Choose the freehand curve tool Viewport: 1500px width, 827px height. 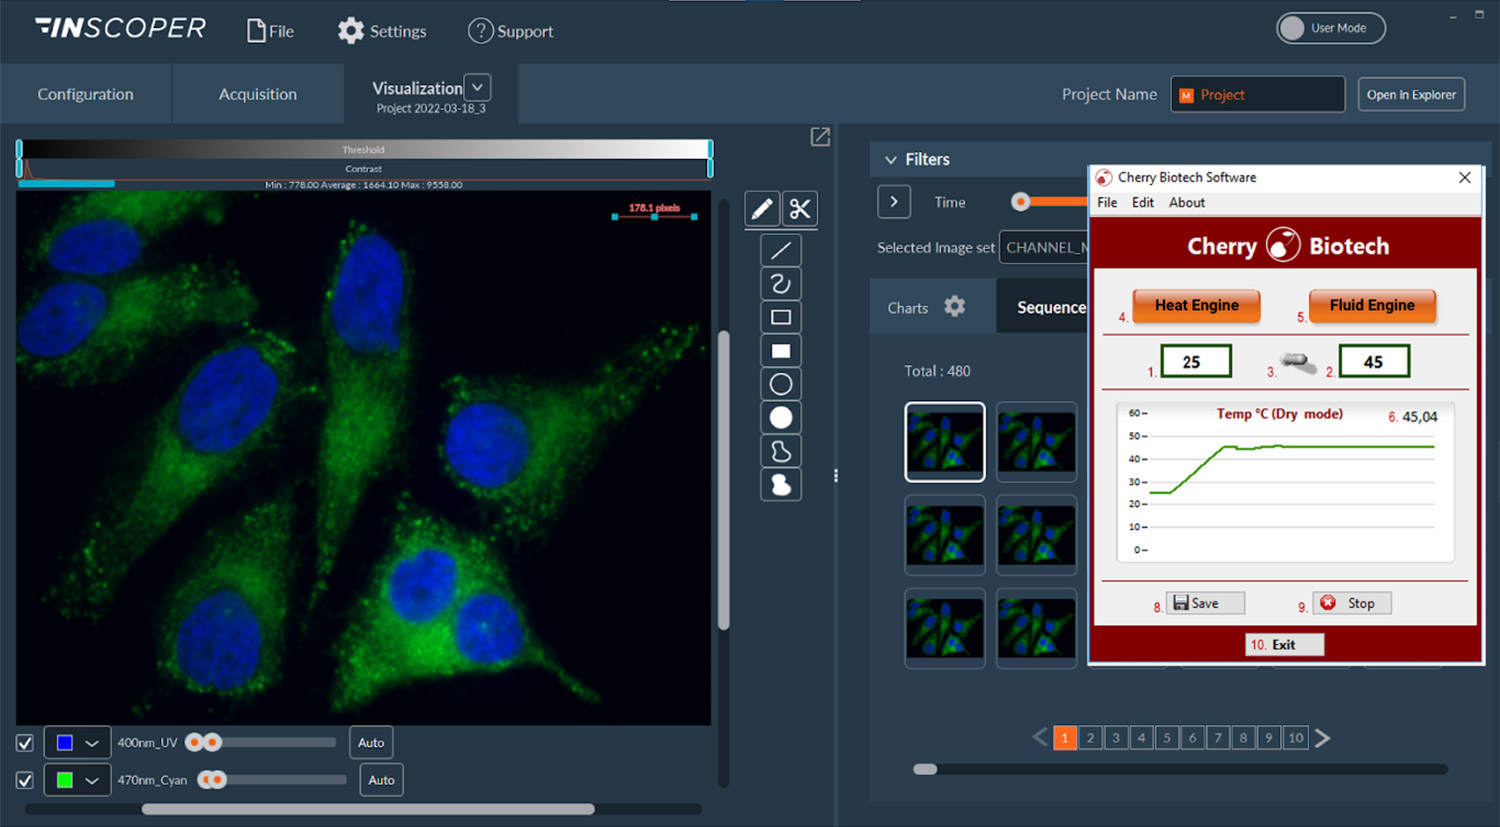coord(781,284)
